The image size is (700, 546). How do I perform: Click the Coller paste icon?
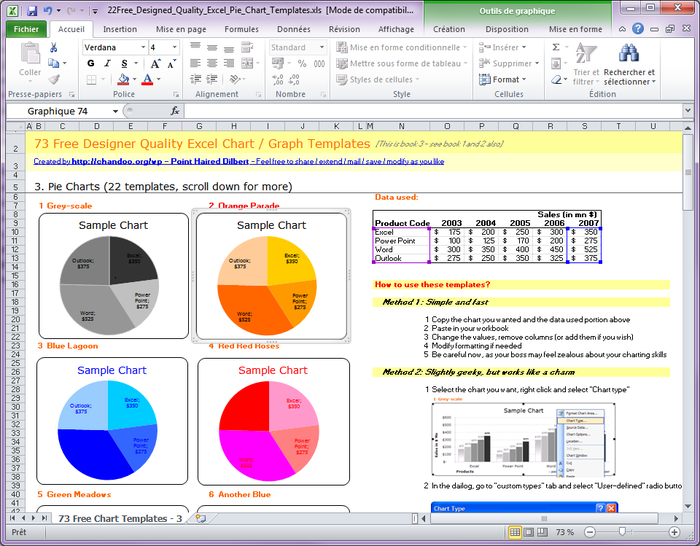[30, 54]
